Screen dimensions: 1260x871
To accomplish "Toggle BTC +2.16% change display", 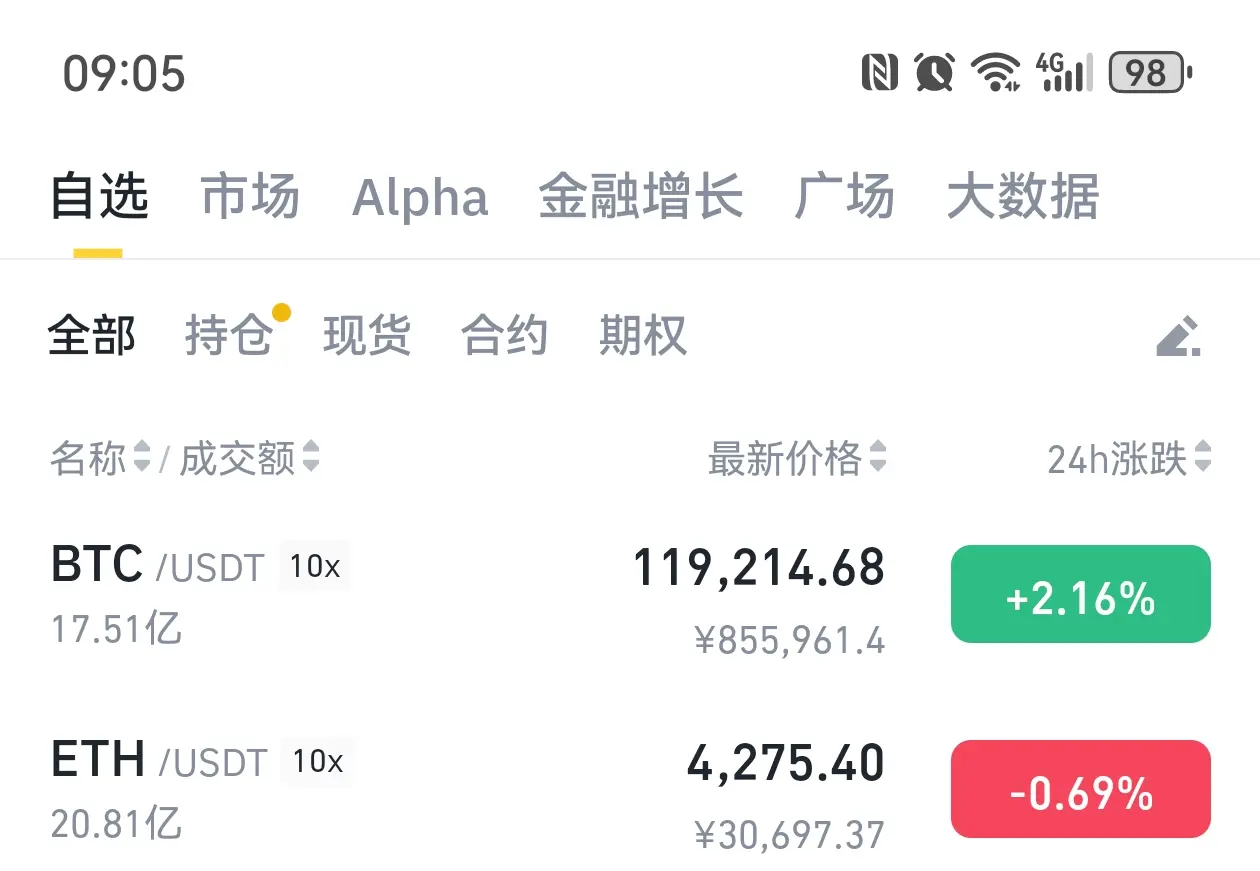I will 1080,594.
